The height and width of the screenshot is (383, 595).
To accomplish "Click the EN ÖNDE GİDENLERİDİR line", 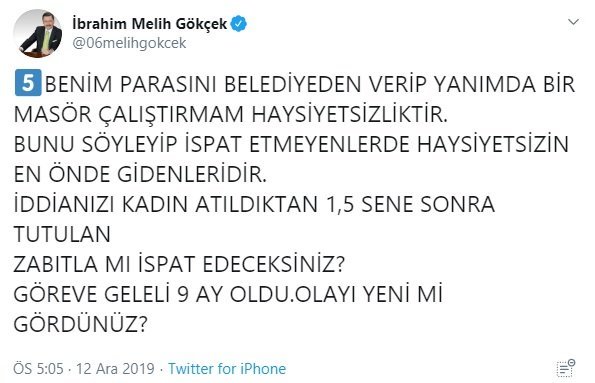I will [x=140, y=174].
